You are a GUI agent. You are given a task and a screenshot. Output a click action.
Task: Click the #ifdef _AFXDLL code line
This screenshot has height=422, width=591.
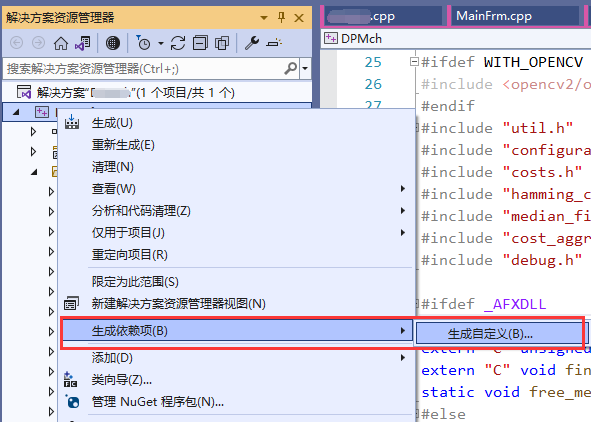point(484,304)
